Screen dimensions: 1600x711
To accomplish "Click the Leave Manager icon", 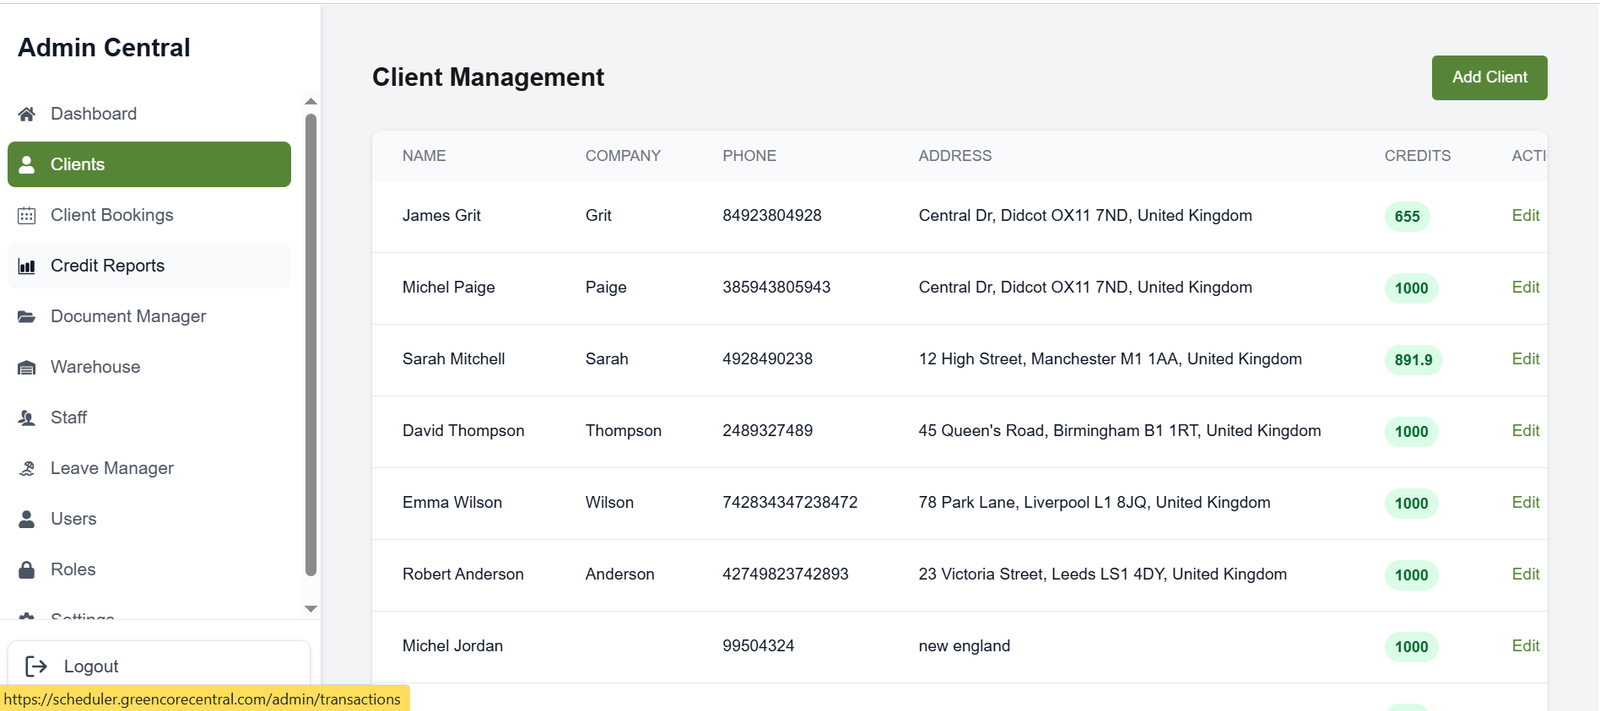I will pyautogui.click(x=27, y=469).
